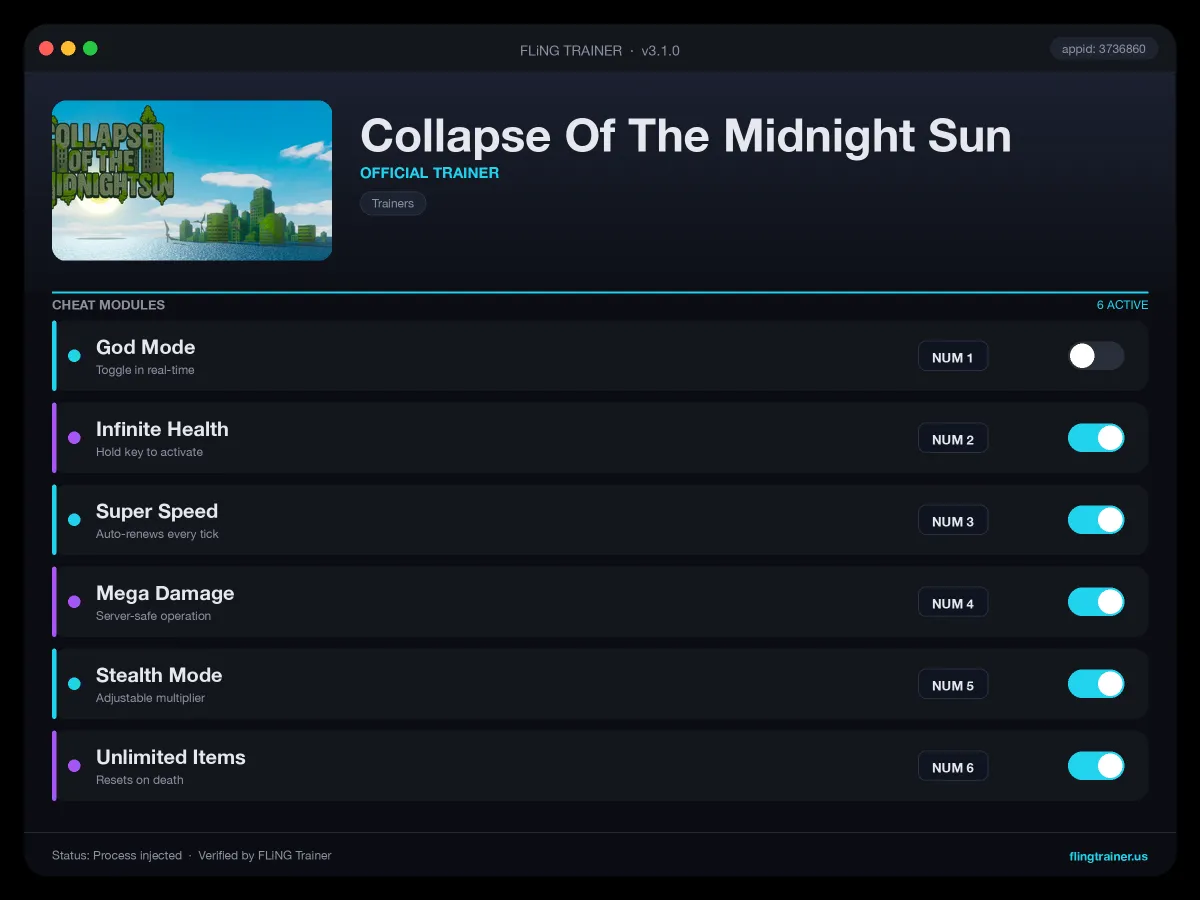Image resolution: width=1200 pixels, height=900 pixels.
Task: Click the NUM 6 hotkey button
Action: tap(953, 767)
